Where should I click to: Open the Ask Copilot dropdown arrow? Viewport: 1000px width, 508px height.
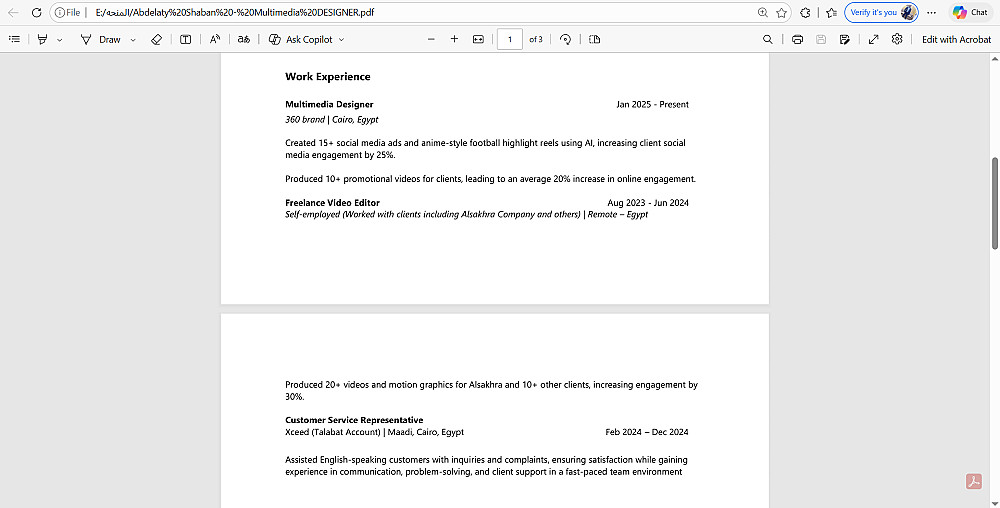pyautogui.click(x=341, y=40)
